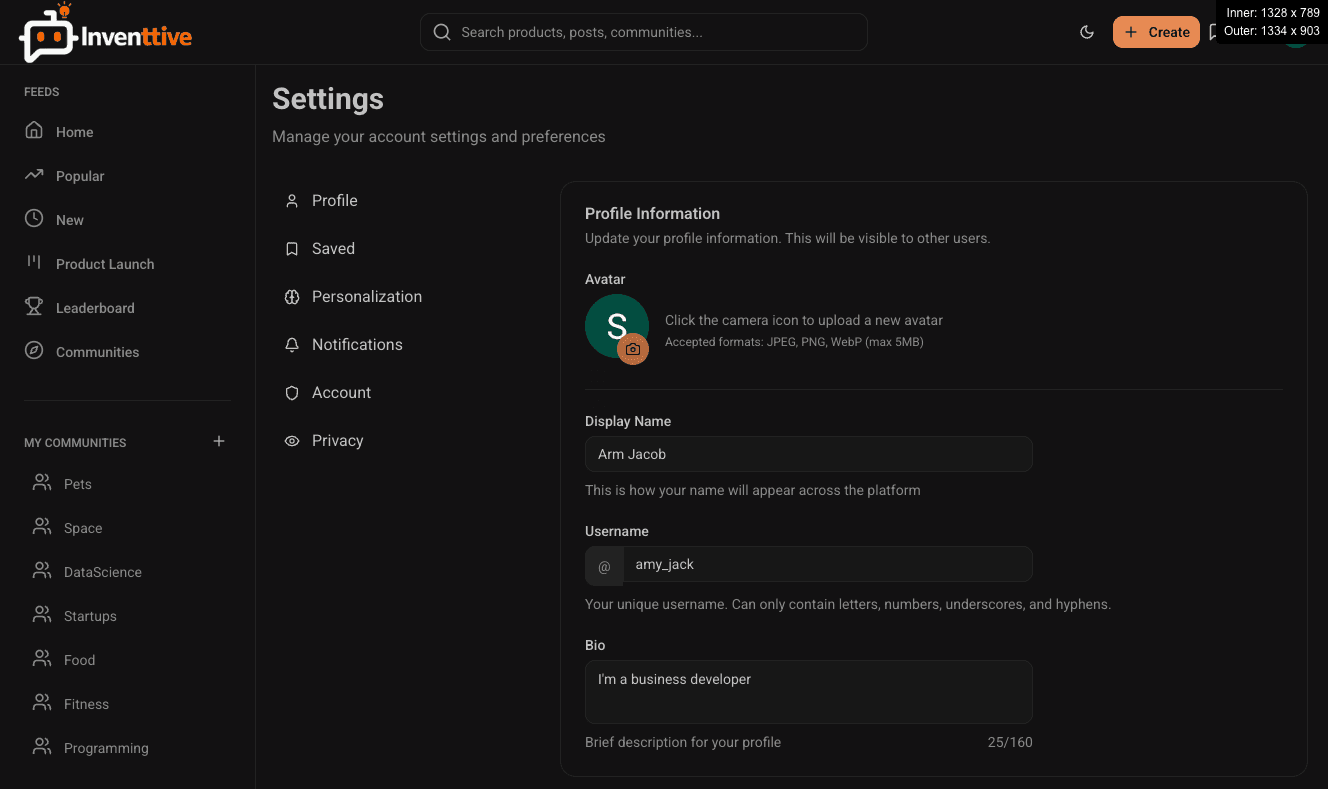
Task: Go to the Communities compass item
Action: [x=97, y=352]
